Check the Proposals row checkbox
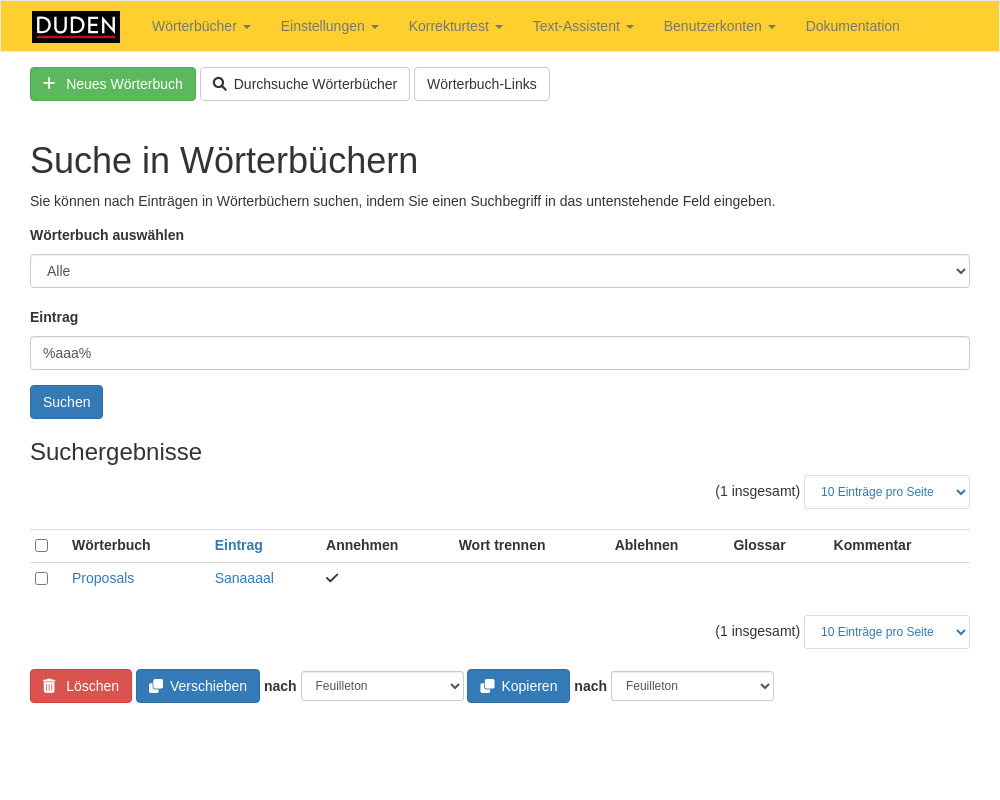The image size is (1000, 800). coord(41,578)
